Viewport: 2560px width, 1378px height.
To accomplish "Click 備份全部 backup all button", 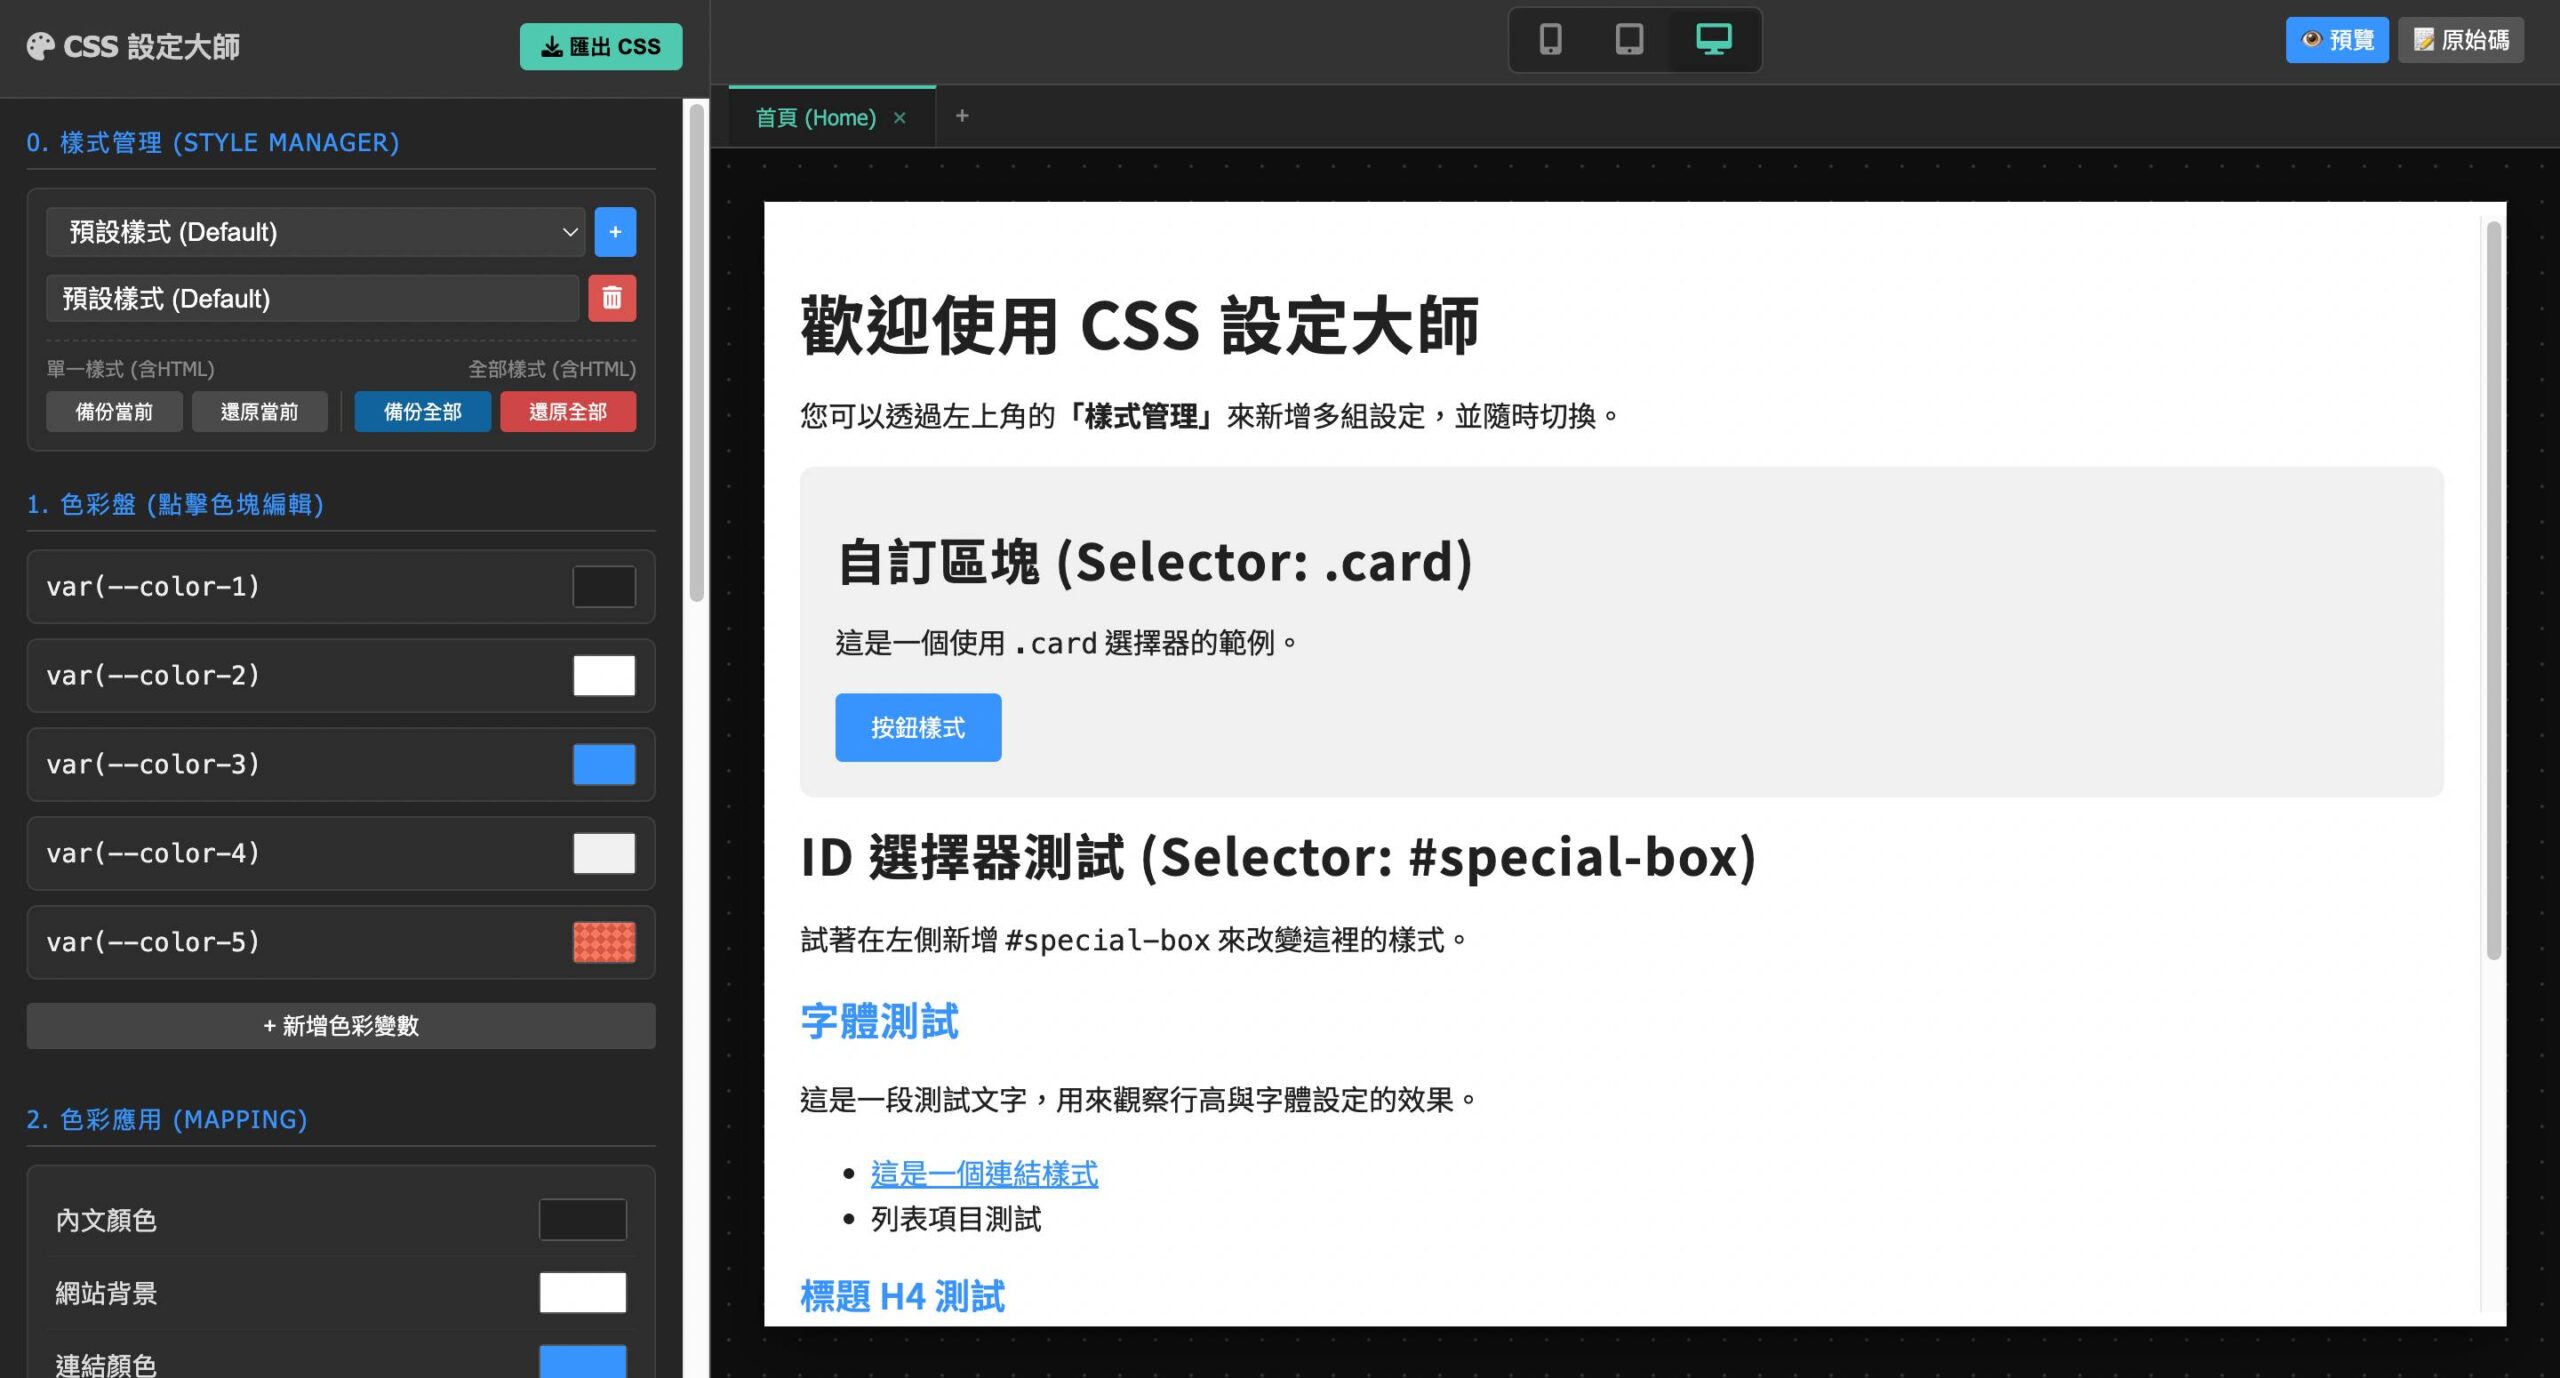I will tap(422, 412).
